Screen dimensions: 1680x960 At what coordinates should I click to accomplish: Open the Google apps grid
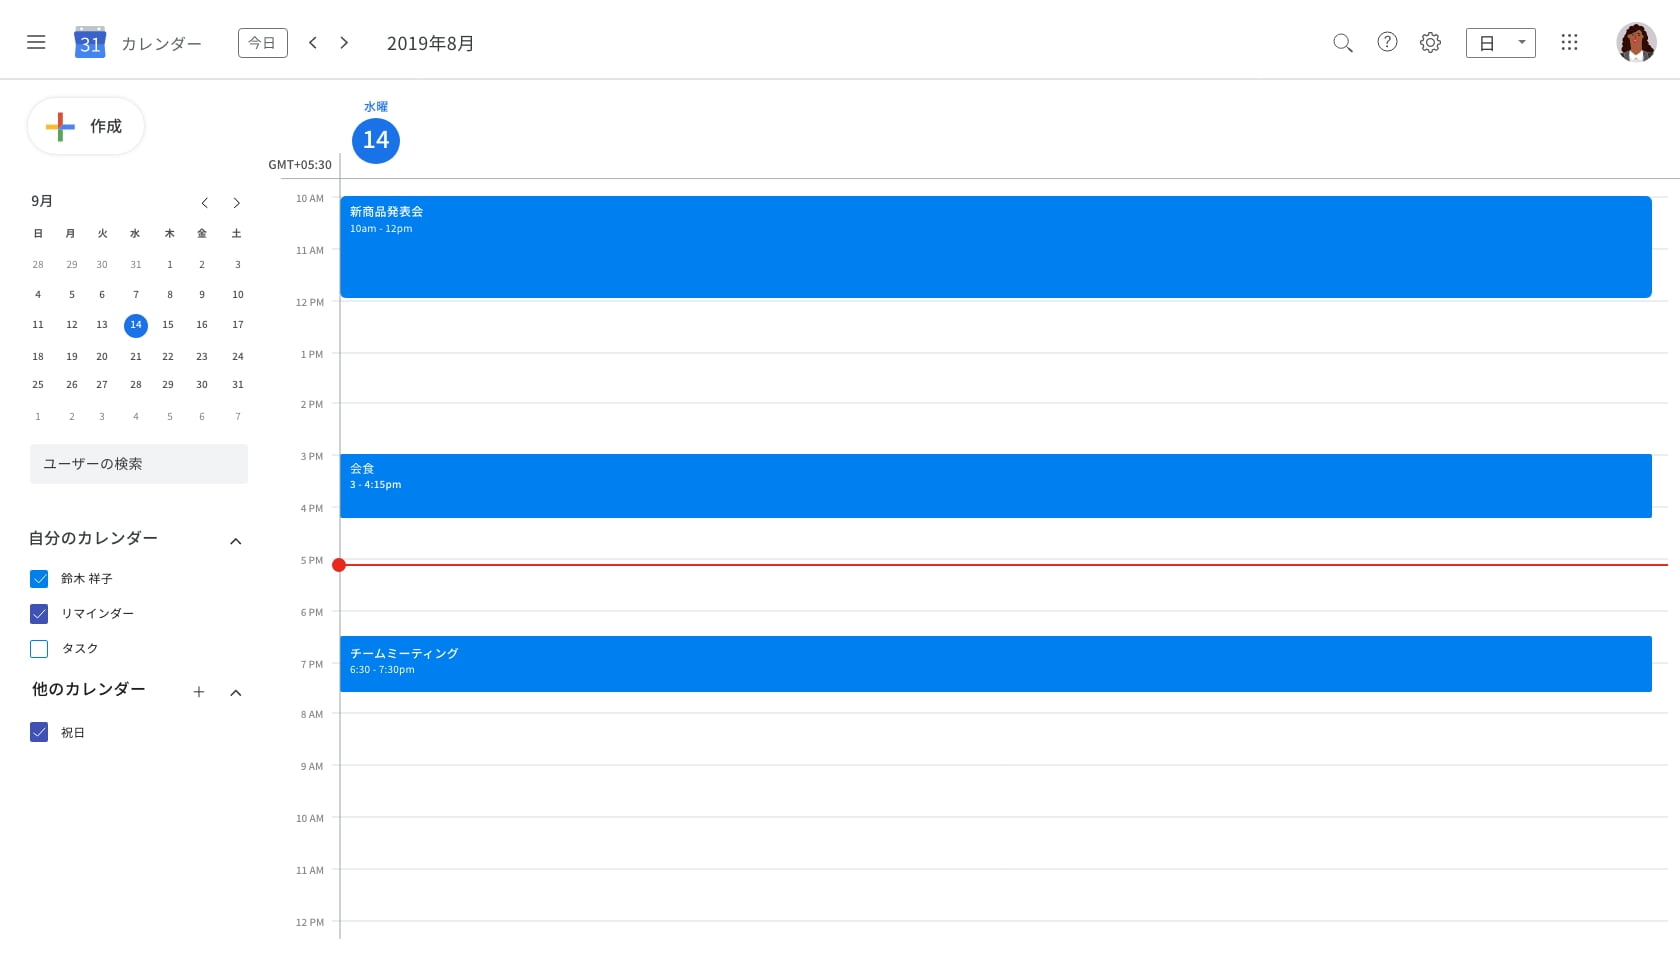click(x=1569, y=42)
